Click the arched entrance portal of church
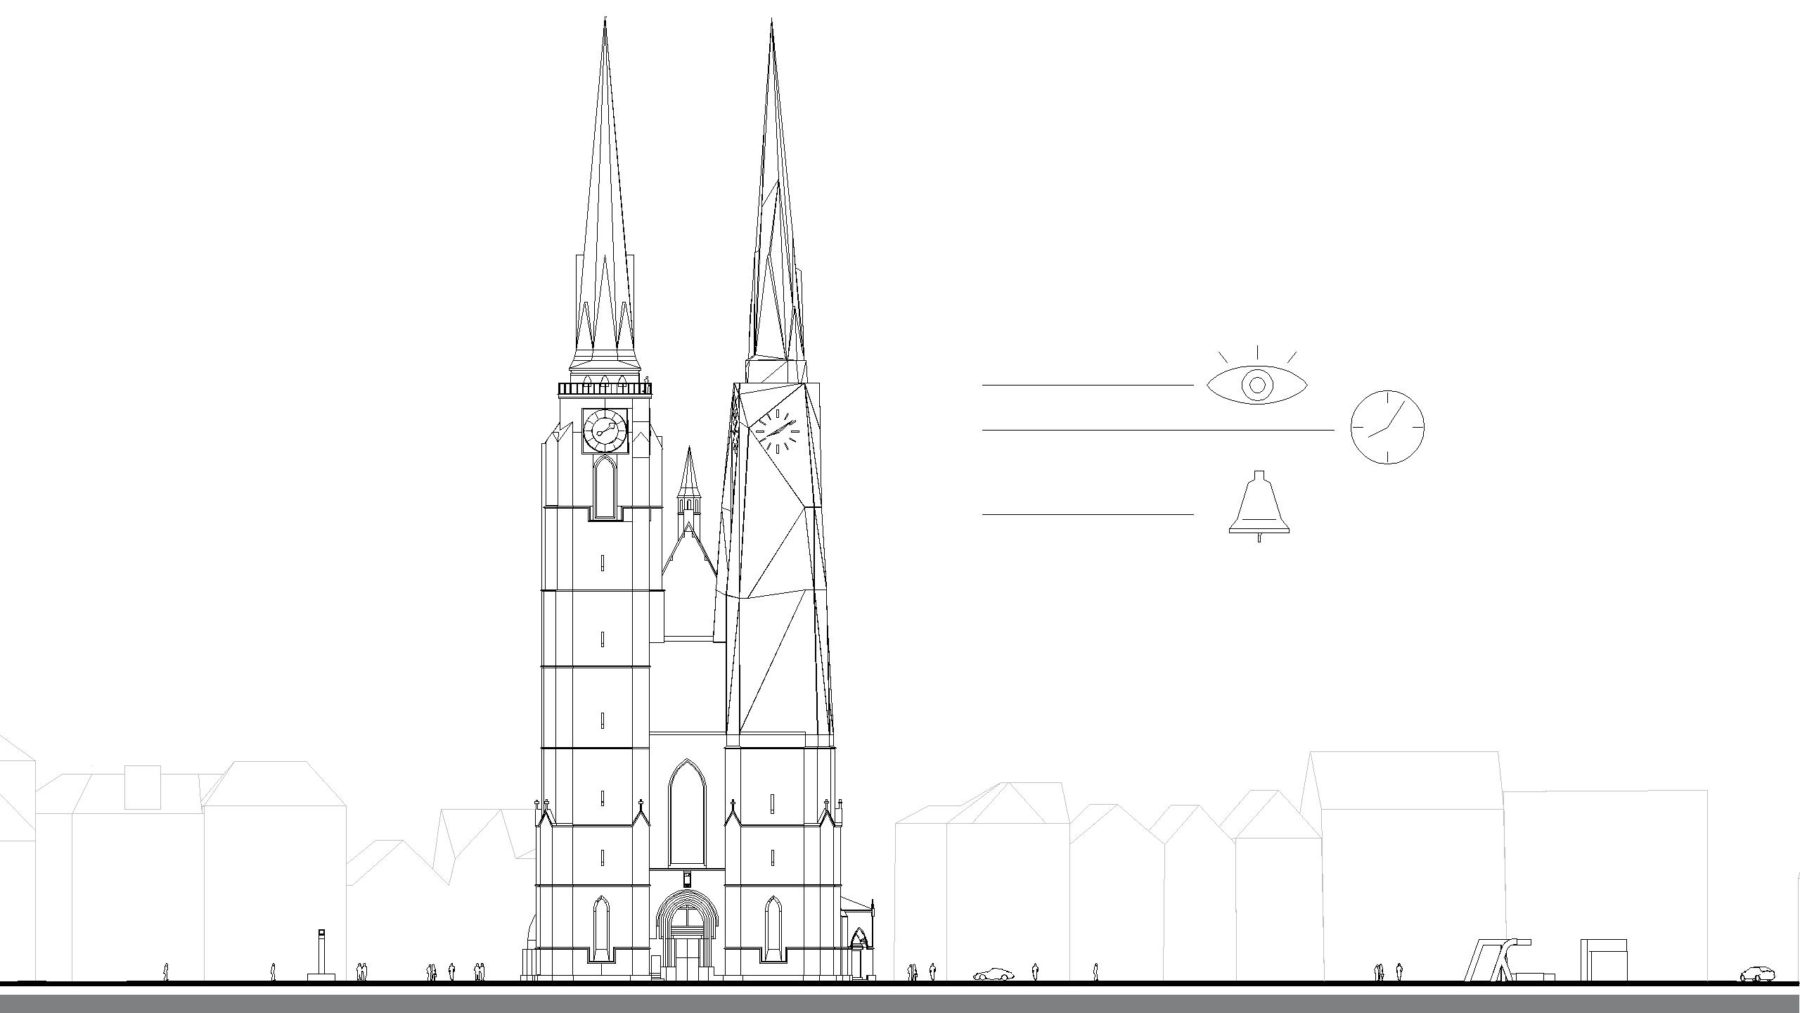 (x=686, y=936)
